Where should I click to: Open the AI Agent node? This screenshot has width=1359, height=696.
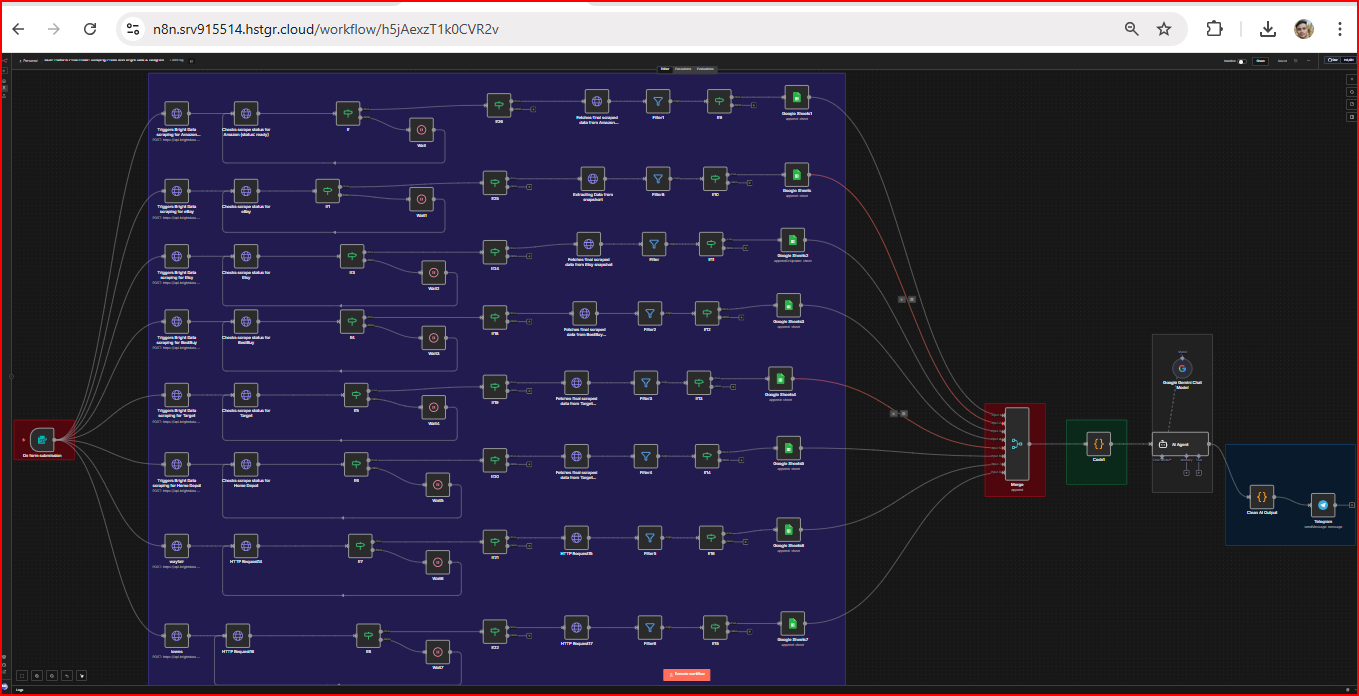pos(1180,443)
